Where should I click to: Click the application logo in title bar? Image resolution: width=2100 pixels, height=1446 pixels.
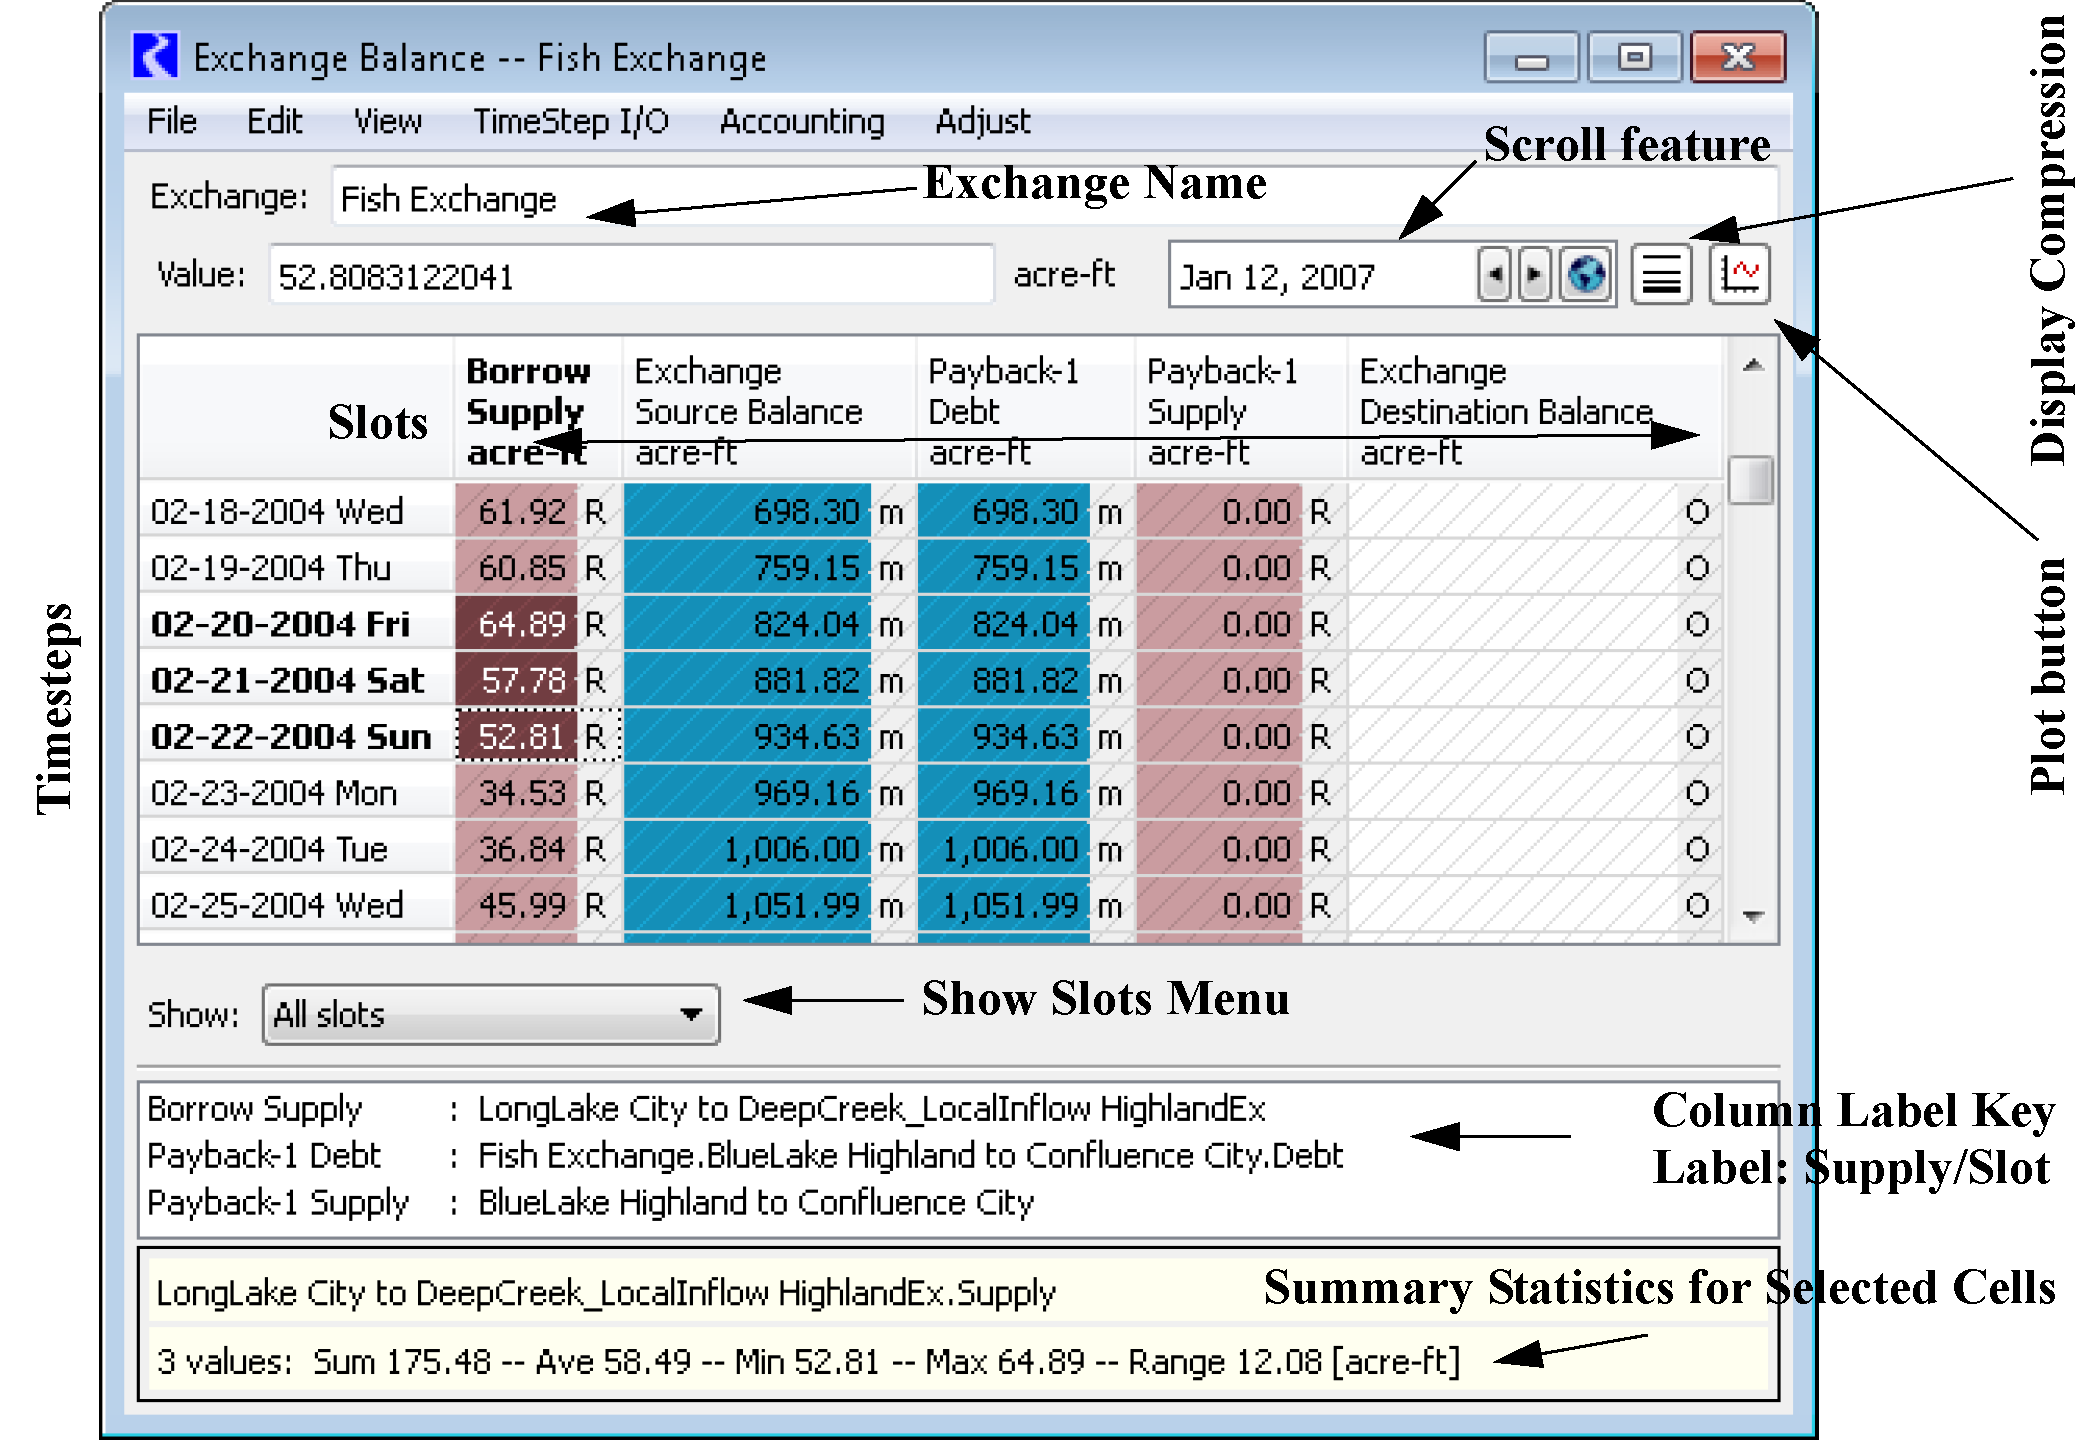(x=155, y=57)
